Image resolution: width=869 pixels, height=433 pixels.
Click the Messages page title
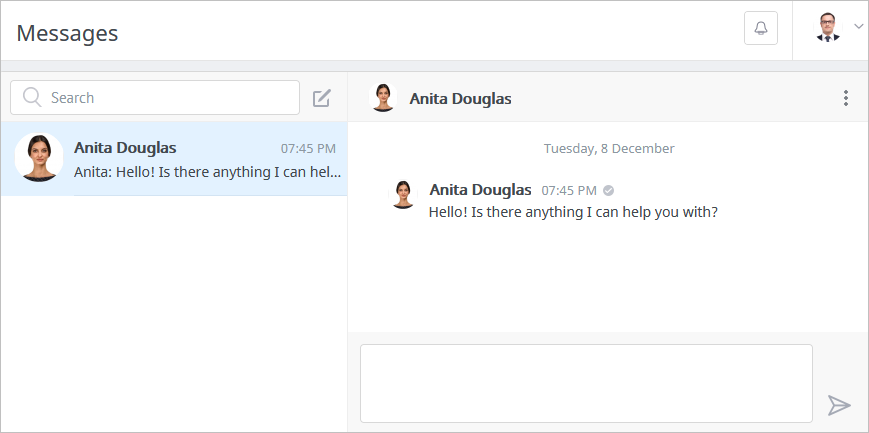coord(67,33)
